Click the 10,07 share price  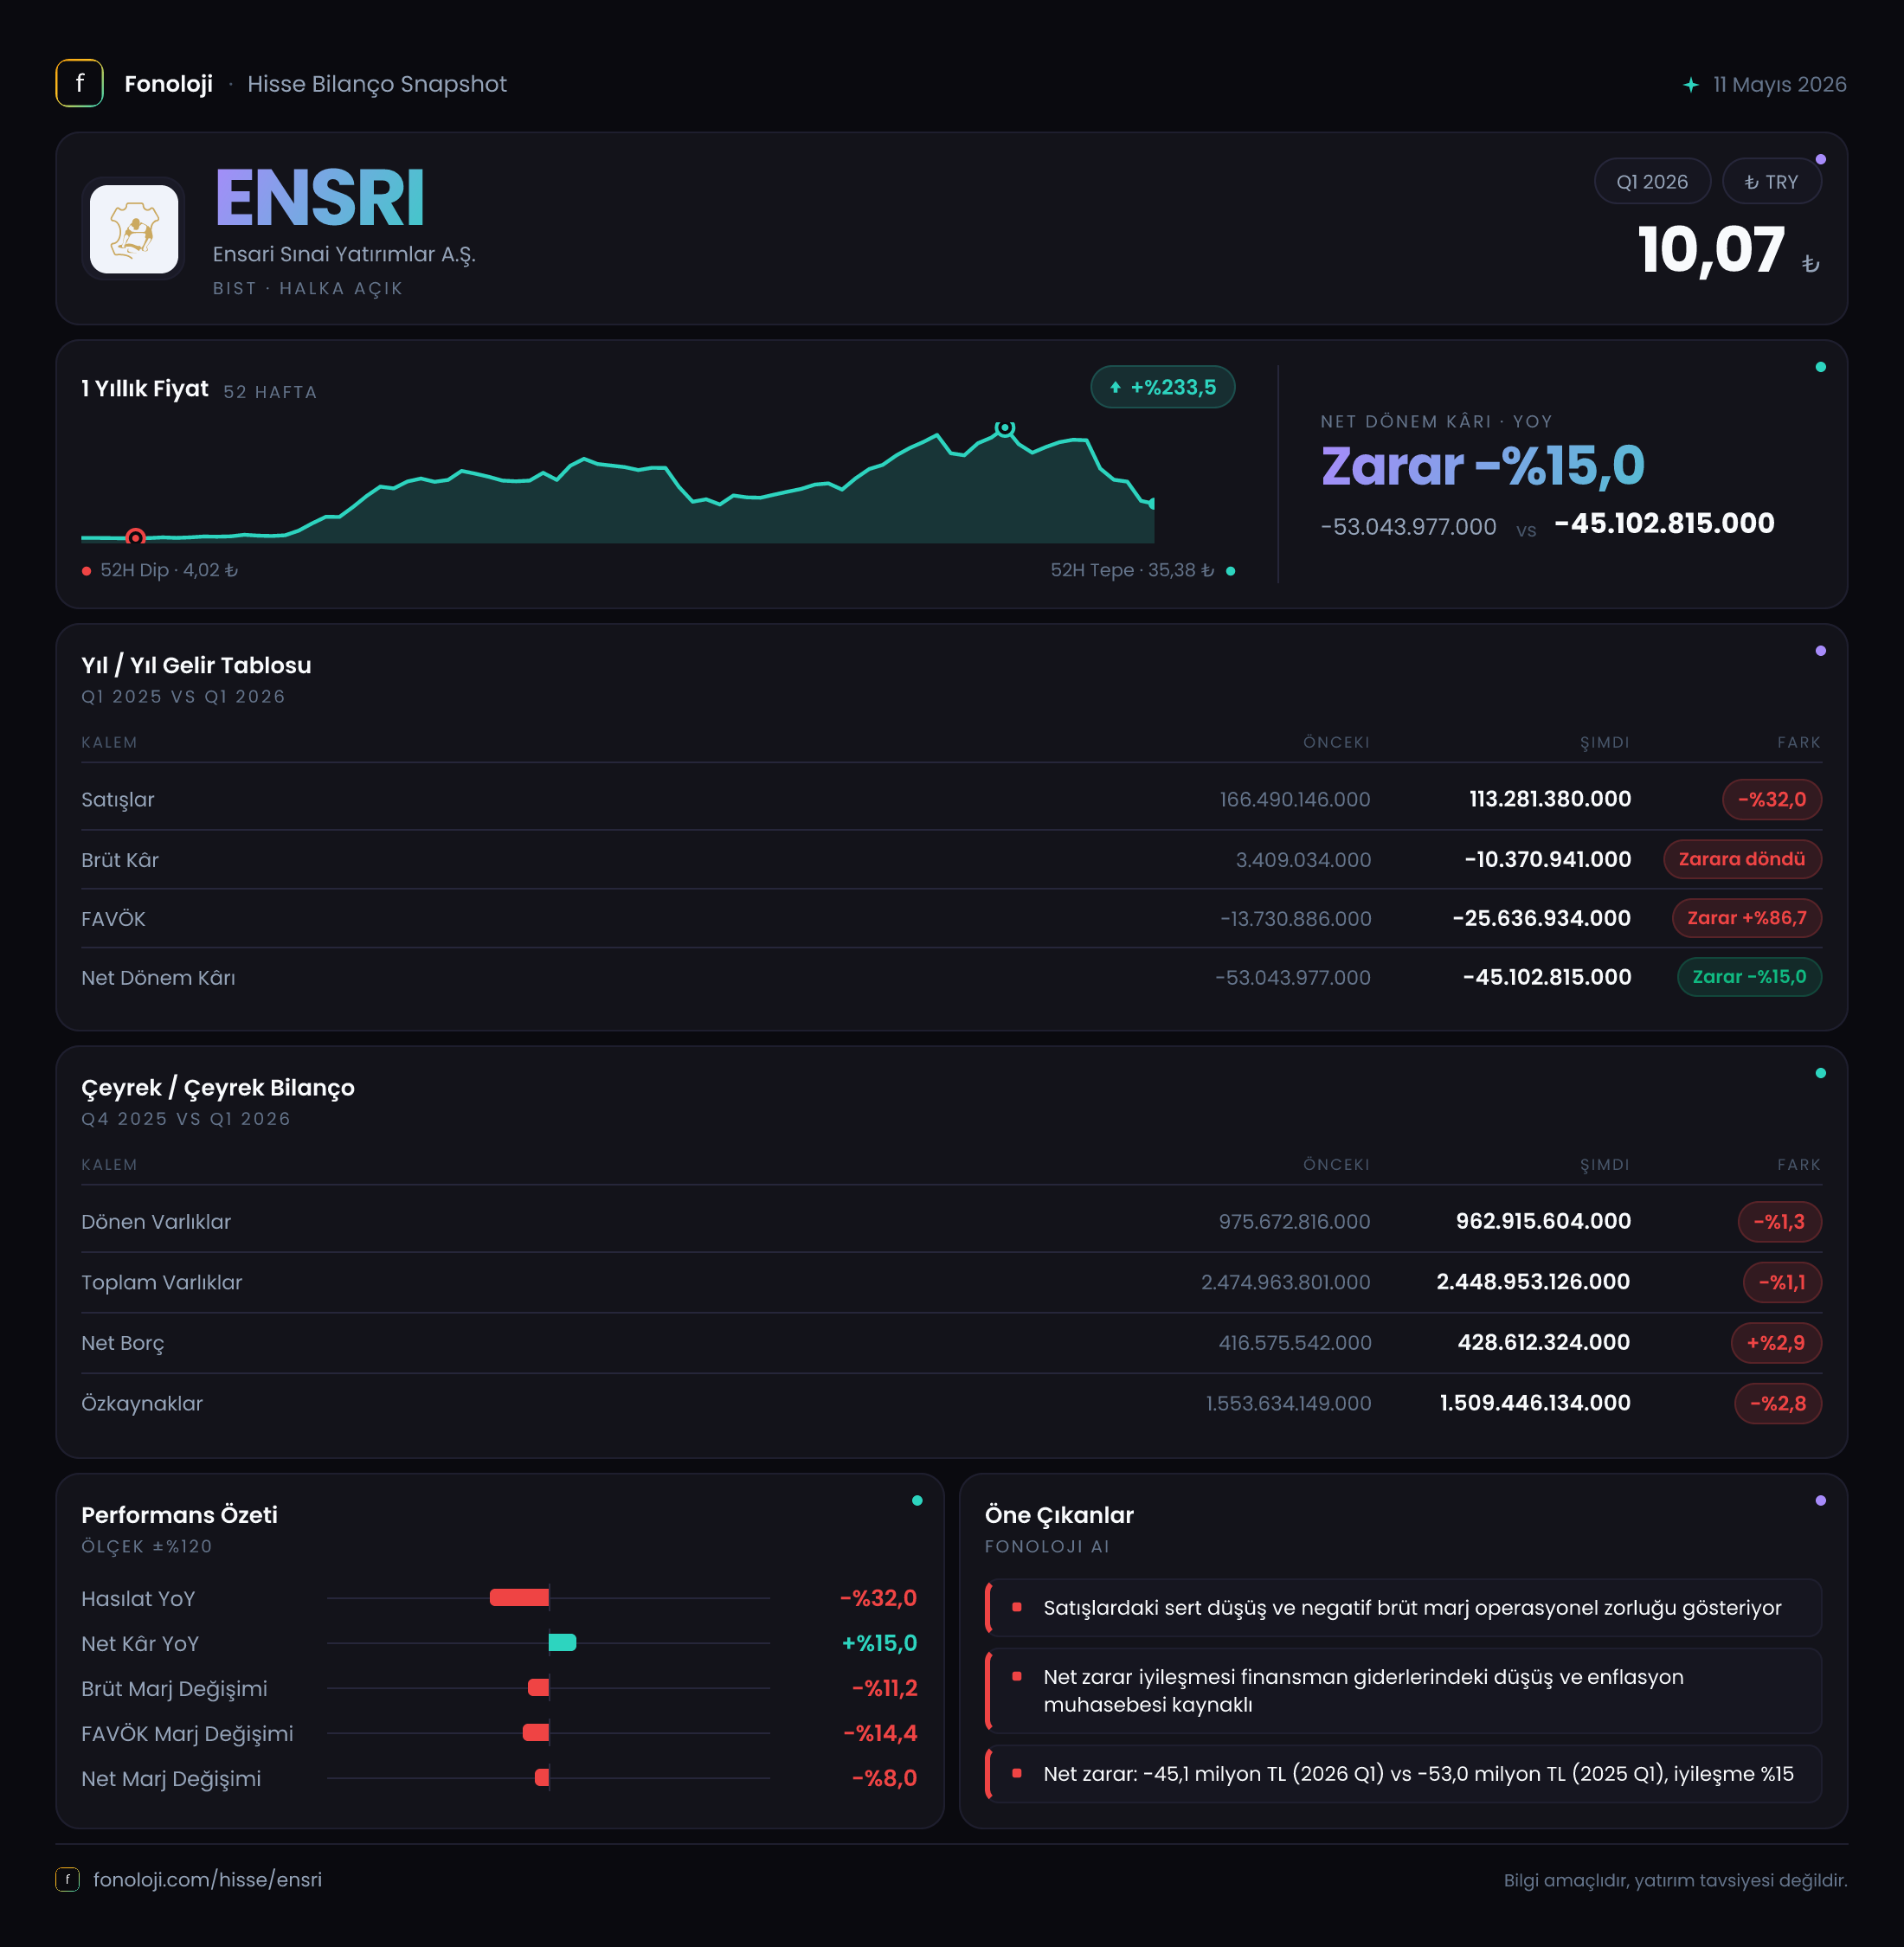click(1711, 249)
